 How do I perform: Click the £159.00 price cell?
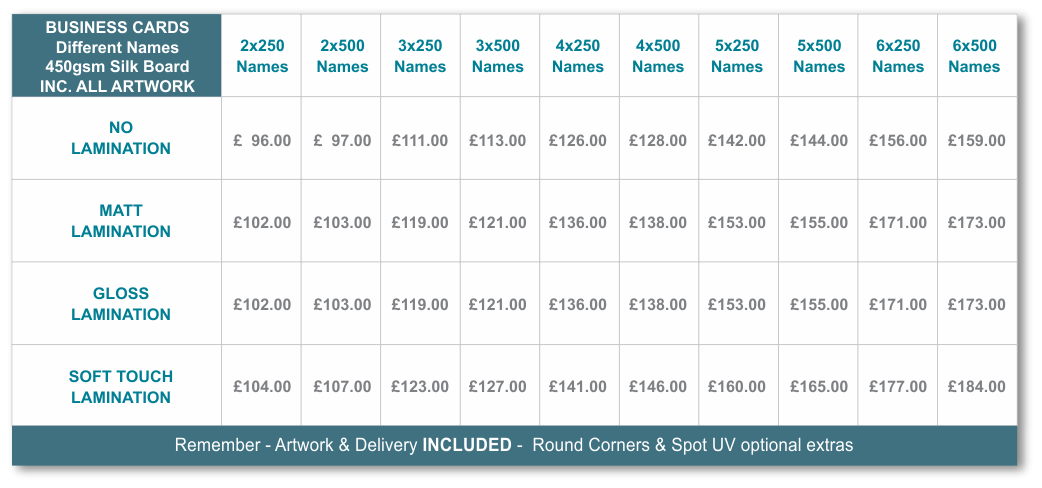(x=976, y=141)
